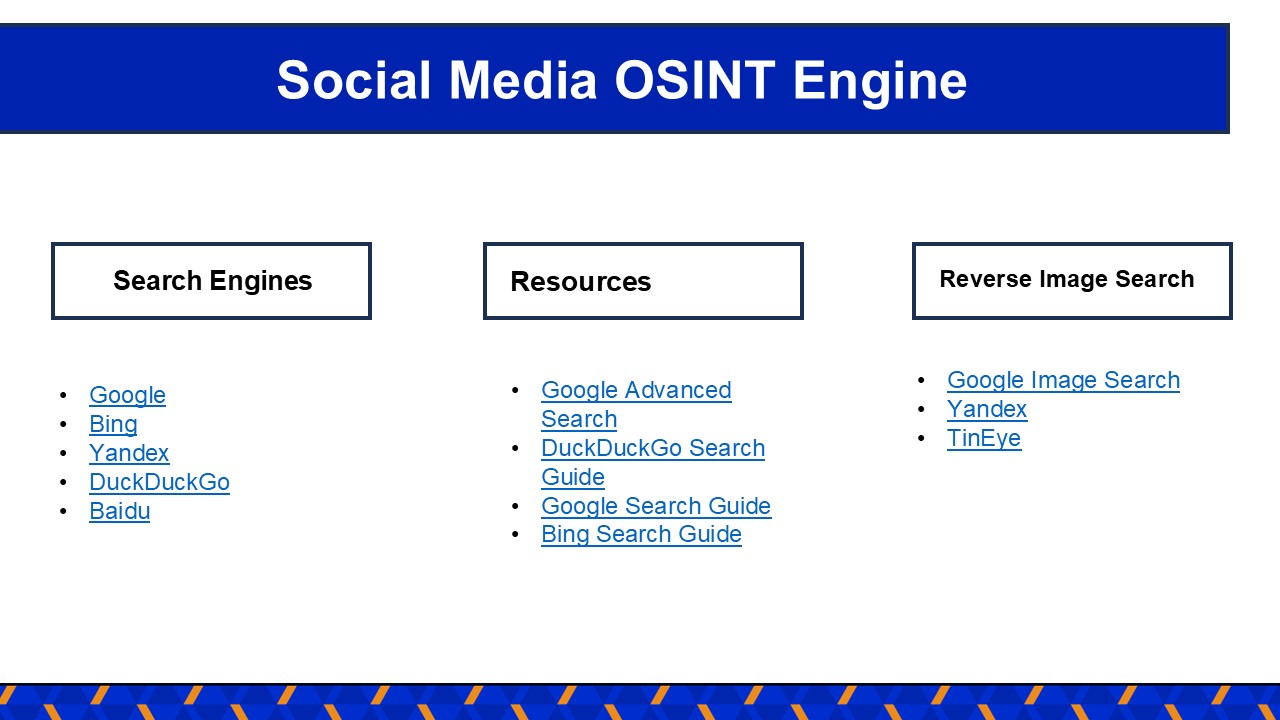This screenshot has width=1280, height=720.
Task: Follow the DuckDuckGo search engine link
Action: point(159,482)
